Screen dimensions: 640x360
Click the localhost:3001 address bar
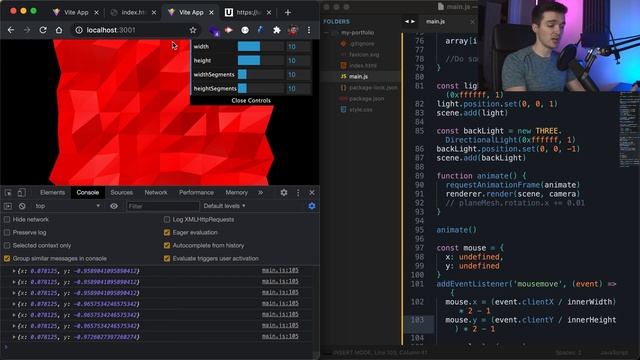tap(135, 30)
